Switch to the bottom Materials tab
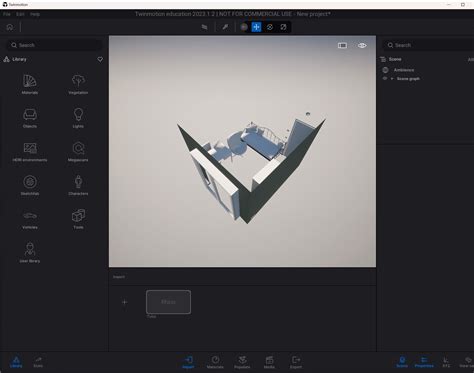The height and width of the screenshot is (373, 474). (215, 362)
